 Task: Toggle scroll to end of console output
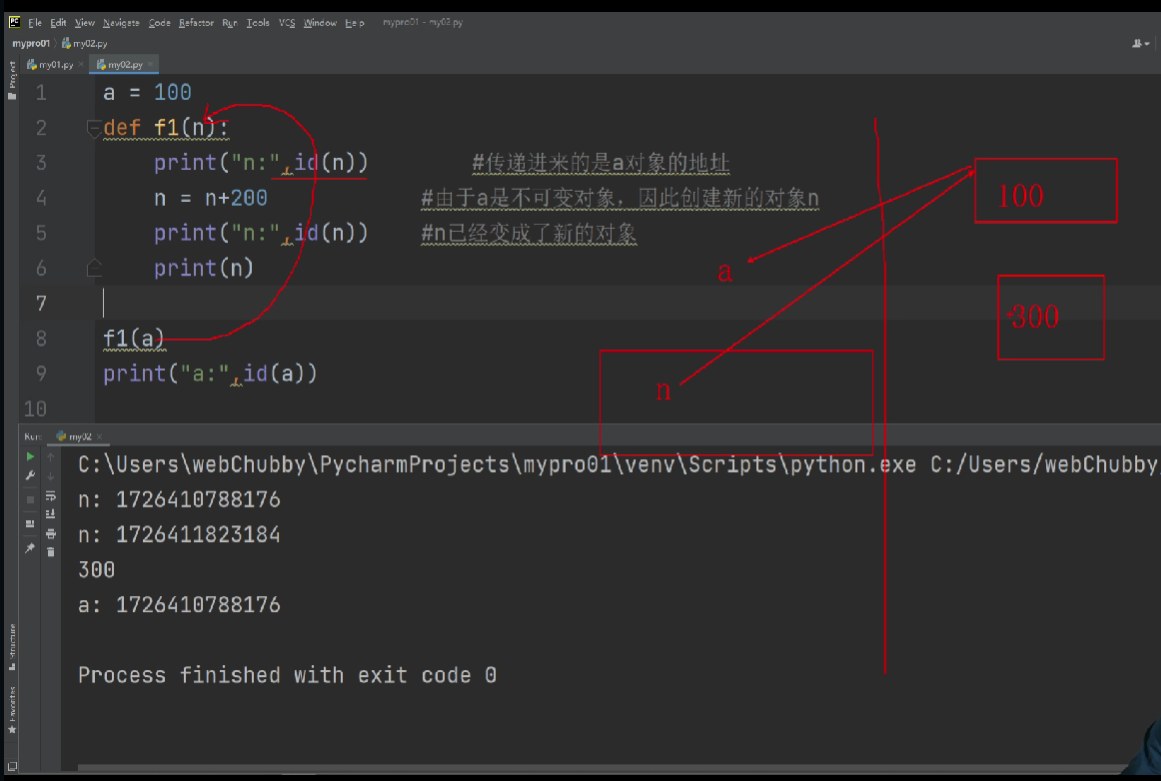[50, 514]
